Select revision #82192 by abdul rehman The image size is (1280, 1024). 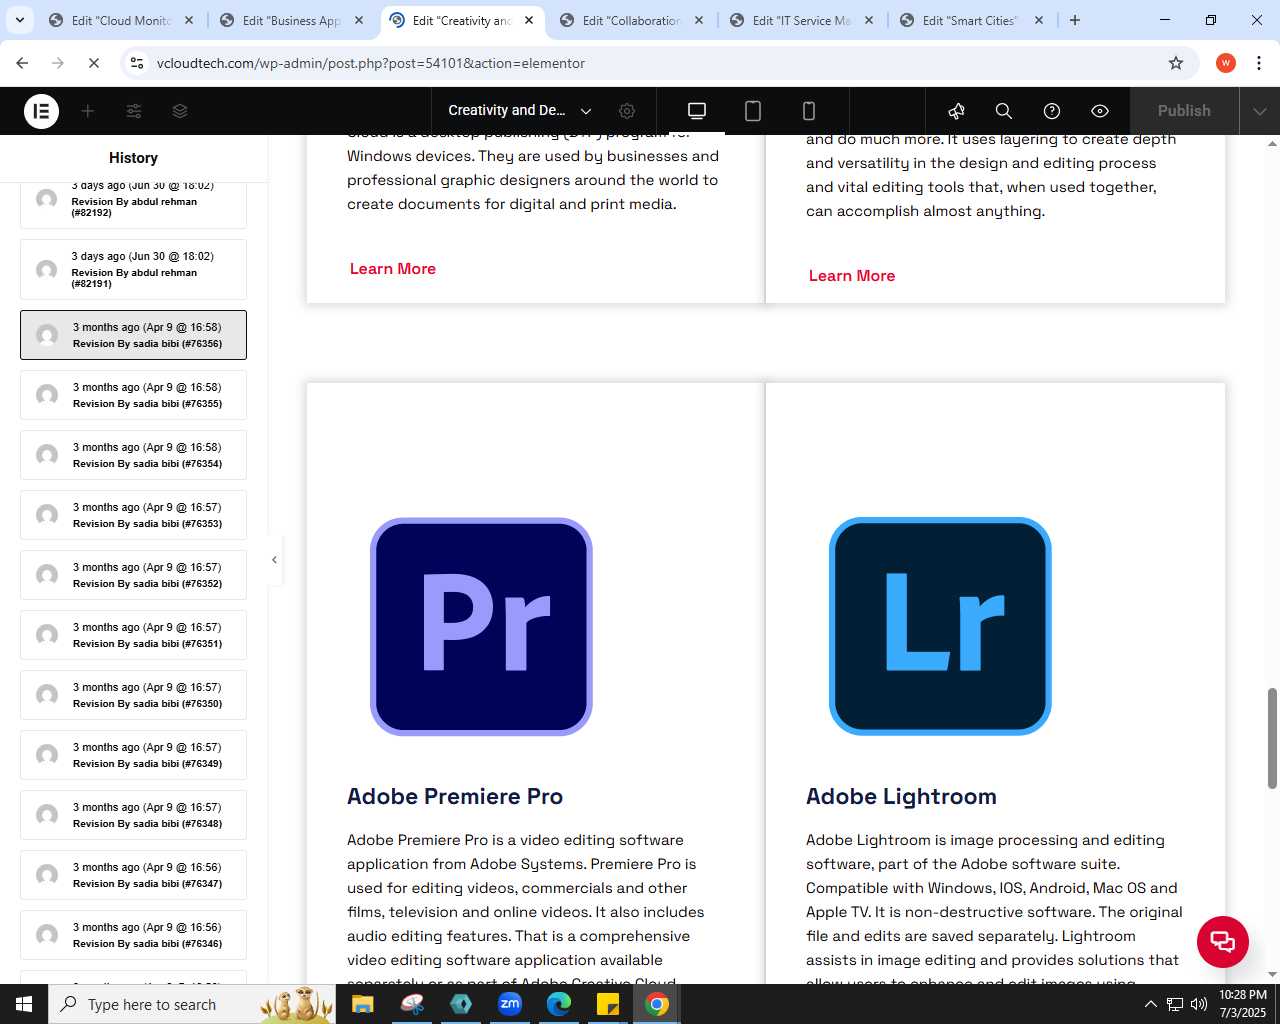pyautogui.click(x=133, y=205)
